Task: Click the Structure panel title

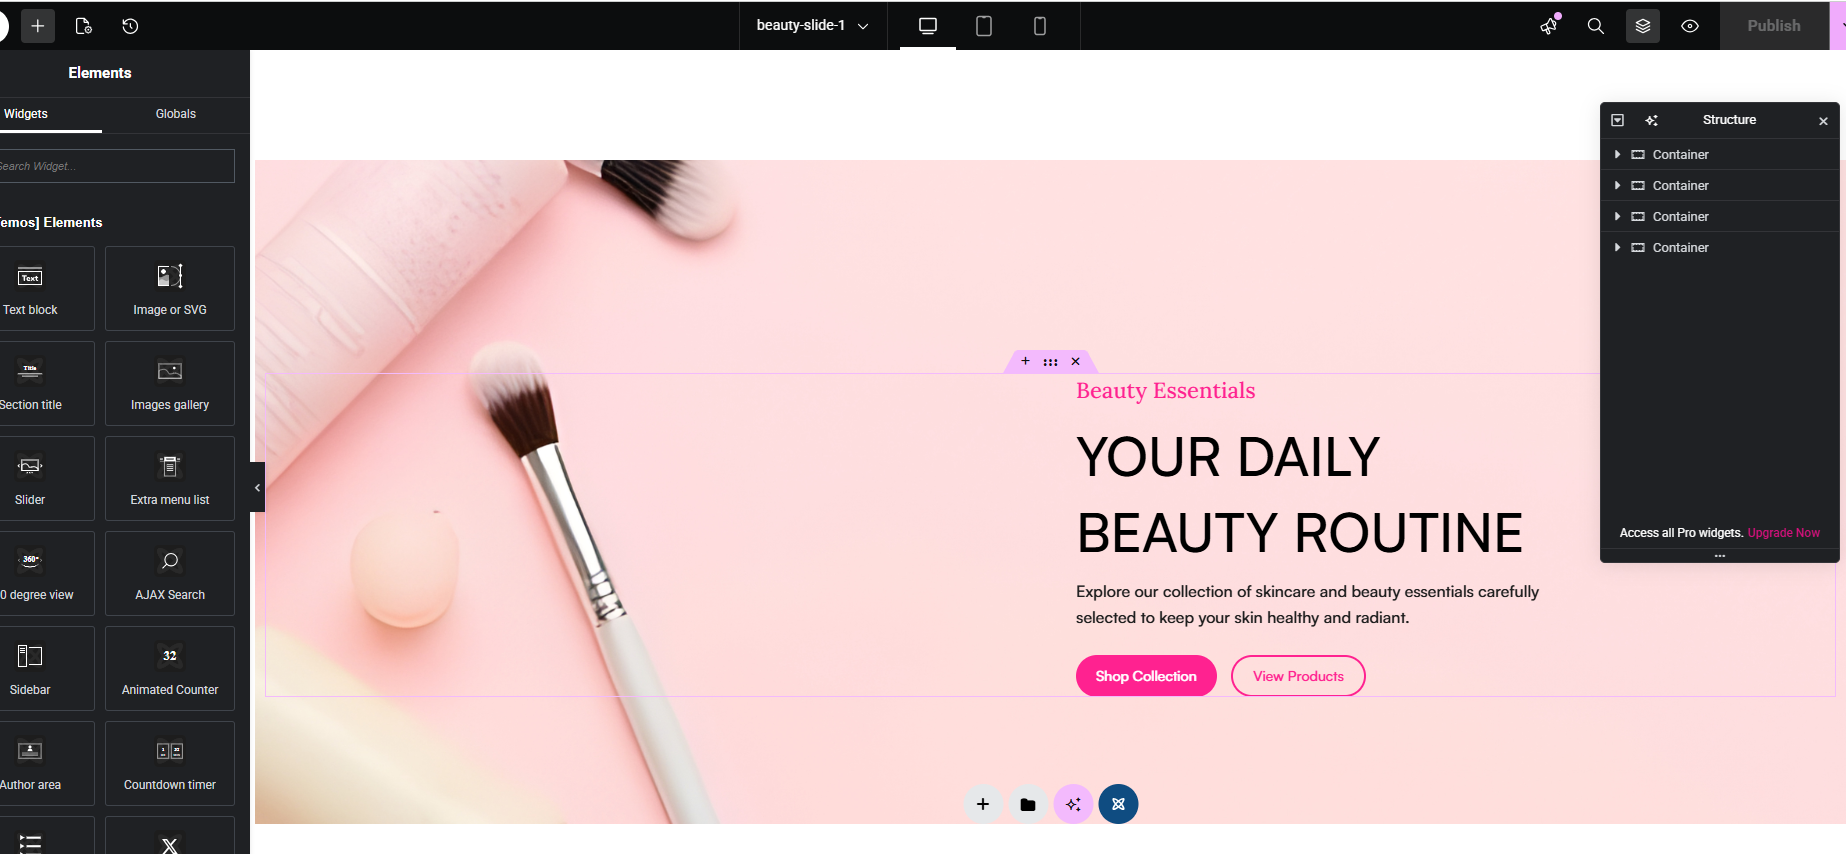Action: 1729,120
